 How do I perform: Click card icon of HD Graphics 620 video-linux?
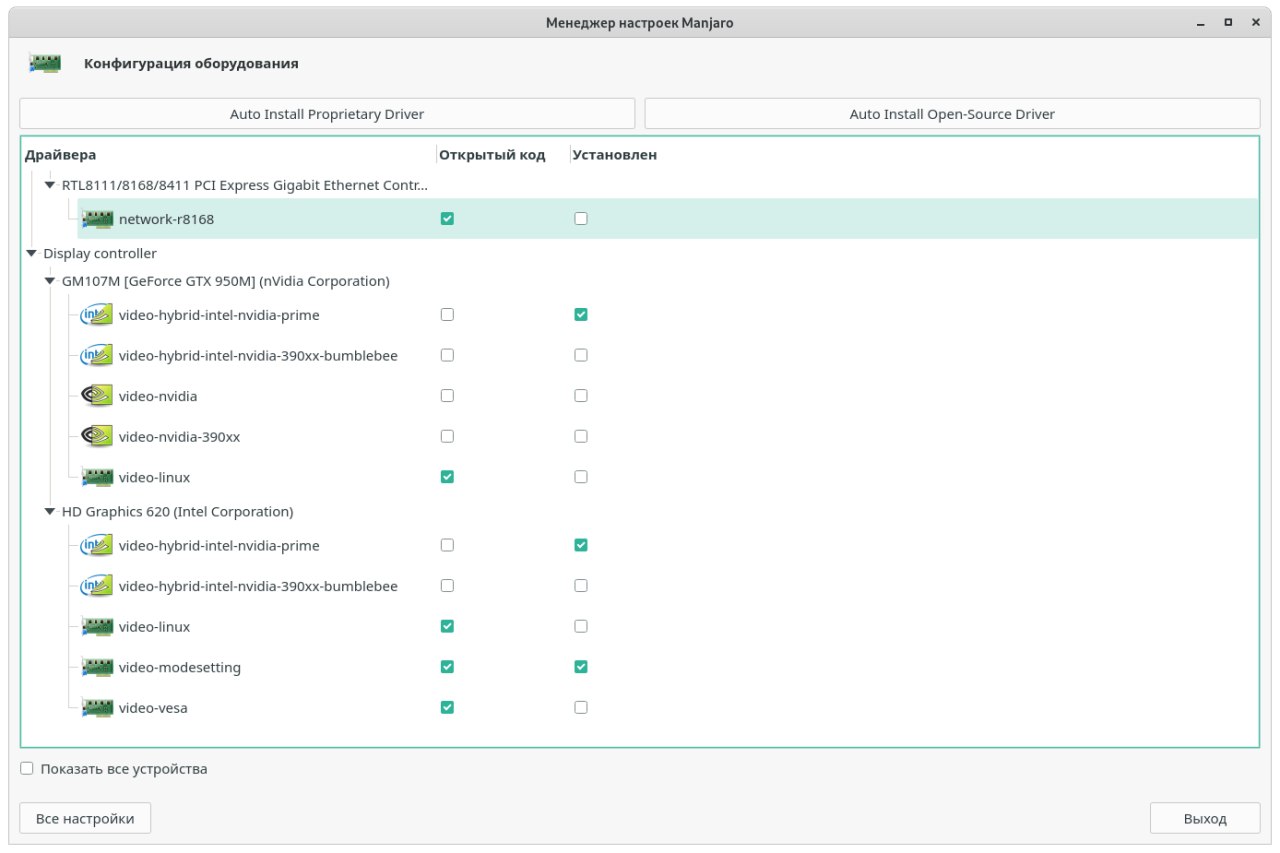pos(97,627)
